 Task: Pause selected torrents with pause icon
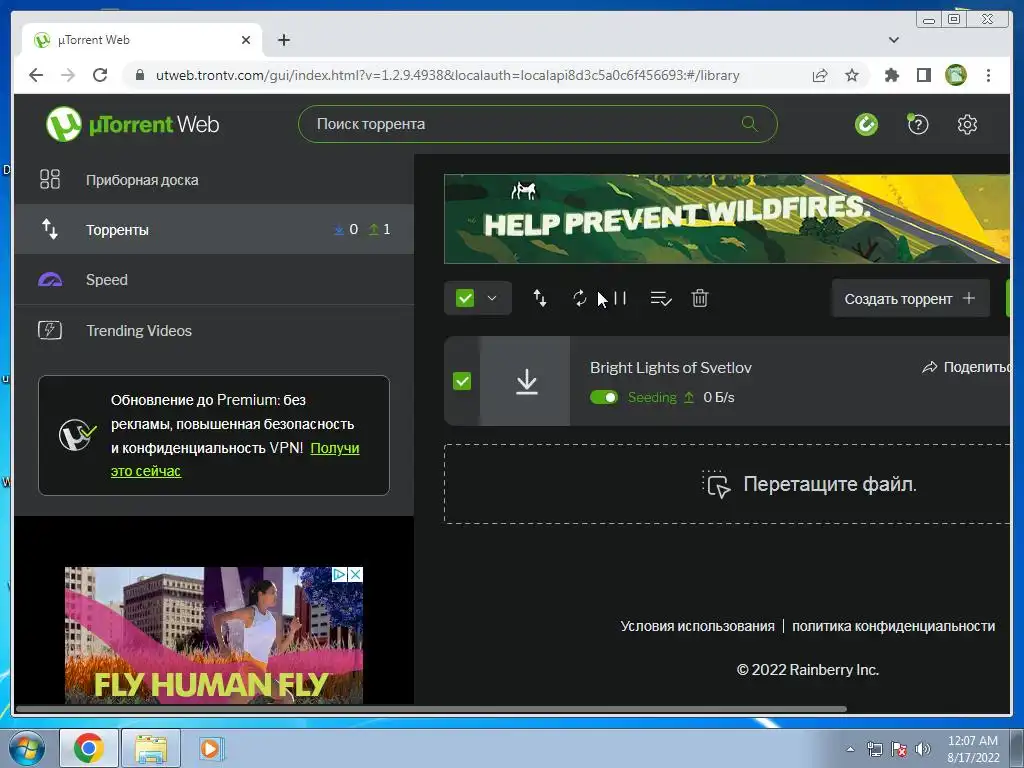620,298
